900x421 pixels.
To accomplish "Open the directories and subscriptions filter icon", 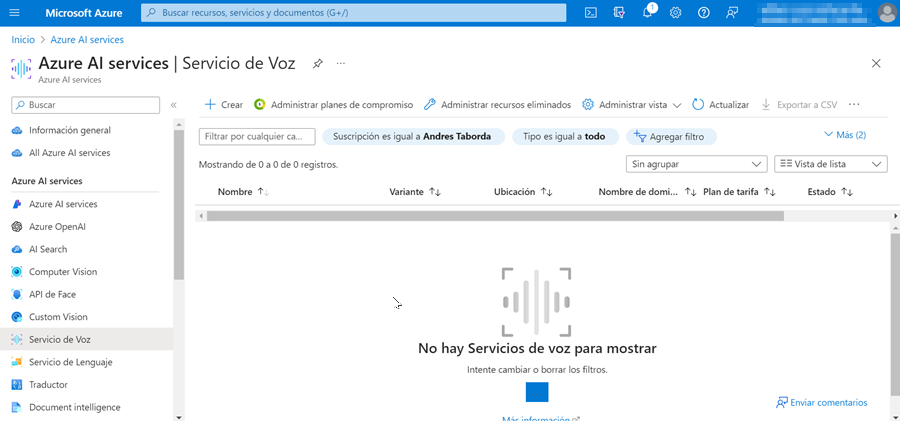I will coord(619,13).
